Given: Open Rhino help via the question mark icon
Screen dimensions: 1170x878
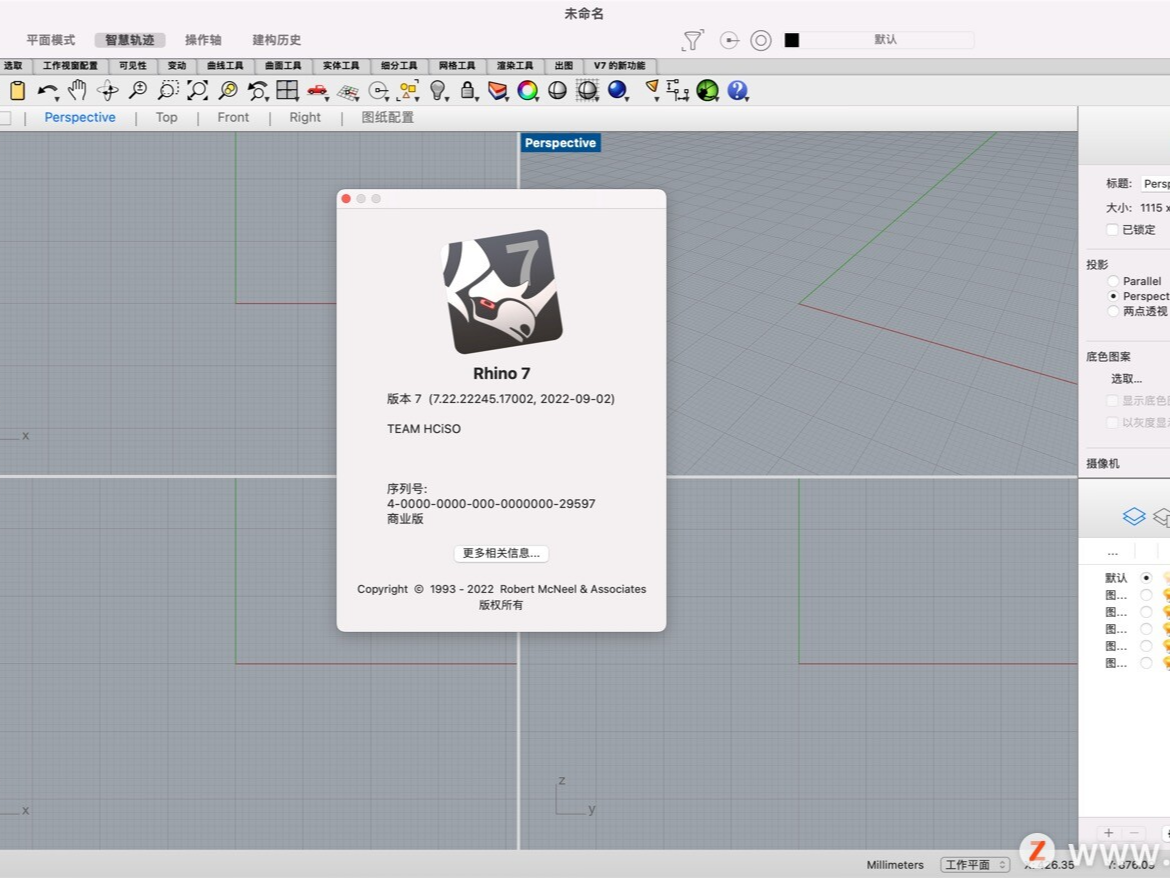Looking at the screenshot, I should point(737,91).
